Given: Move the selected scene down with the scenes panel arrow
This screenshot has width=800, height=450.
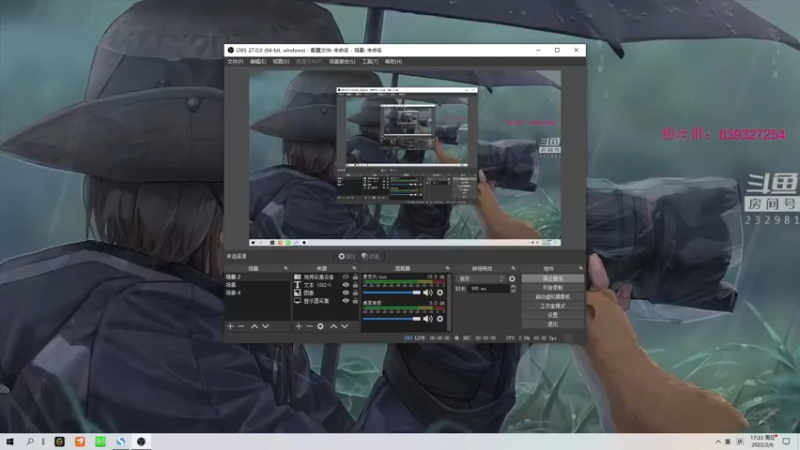Looking at the screenshot, I should click(x=265, y=326).
